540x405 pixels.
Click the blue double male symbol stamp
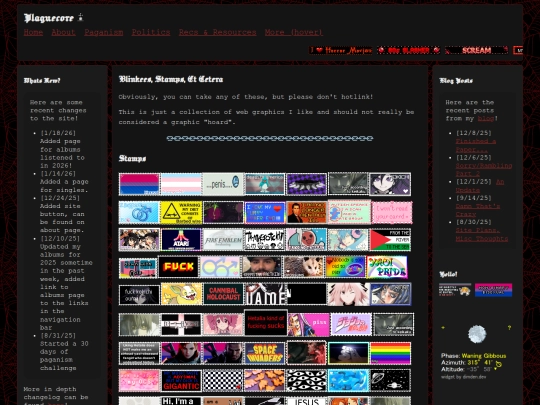pos(139,212)
